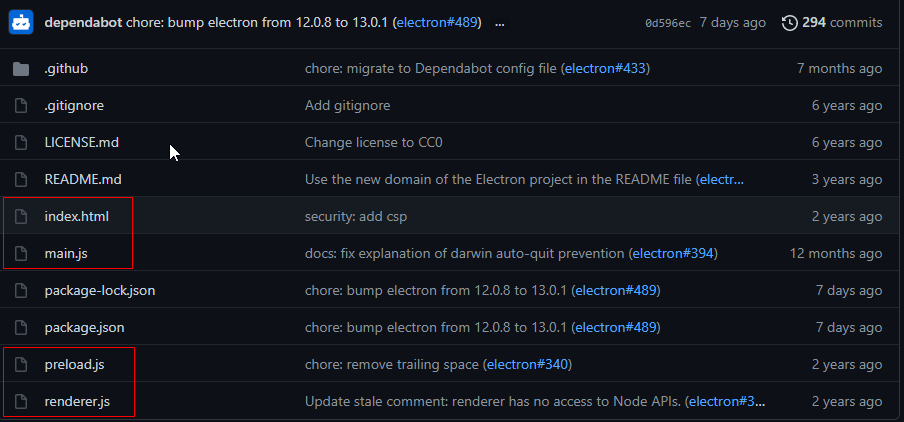The width and height of the screenshot is (904, 422).
Task: Open electron#489 link in package-lock.json row
Action: tap(616, 290)
